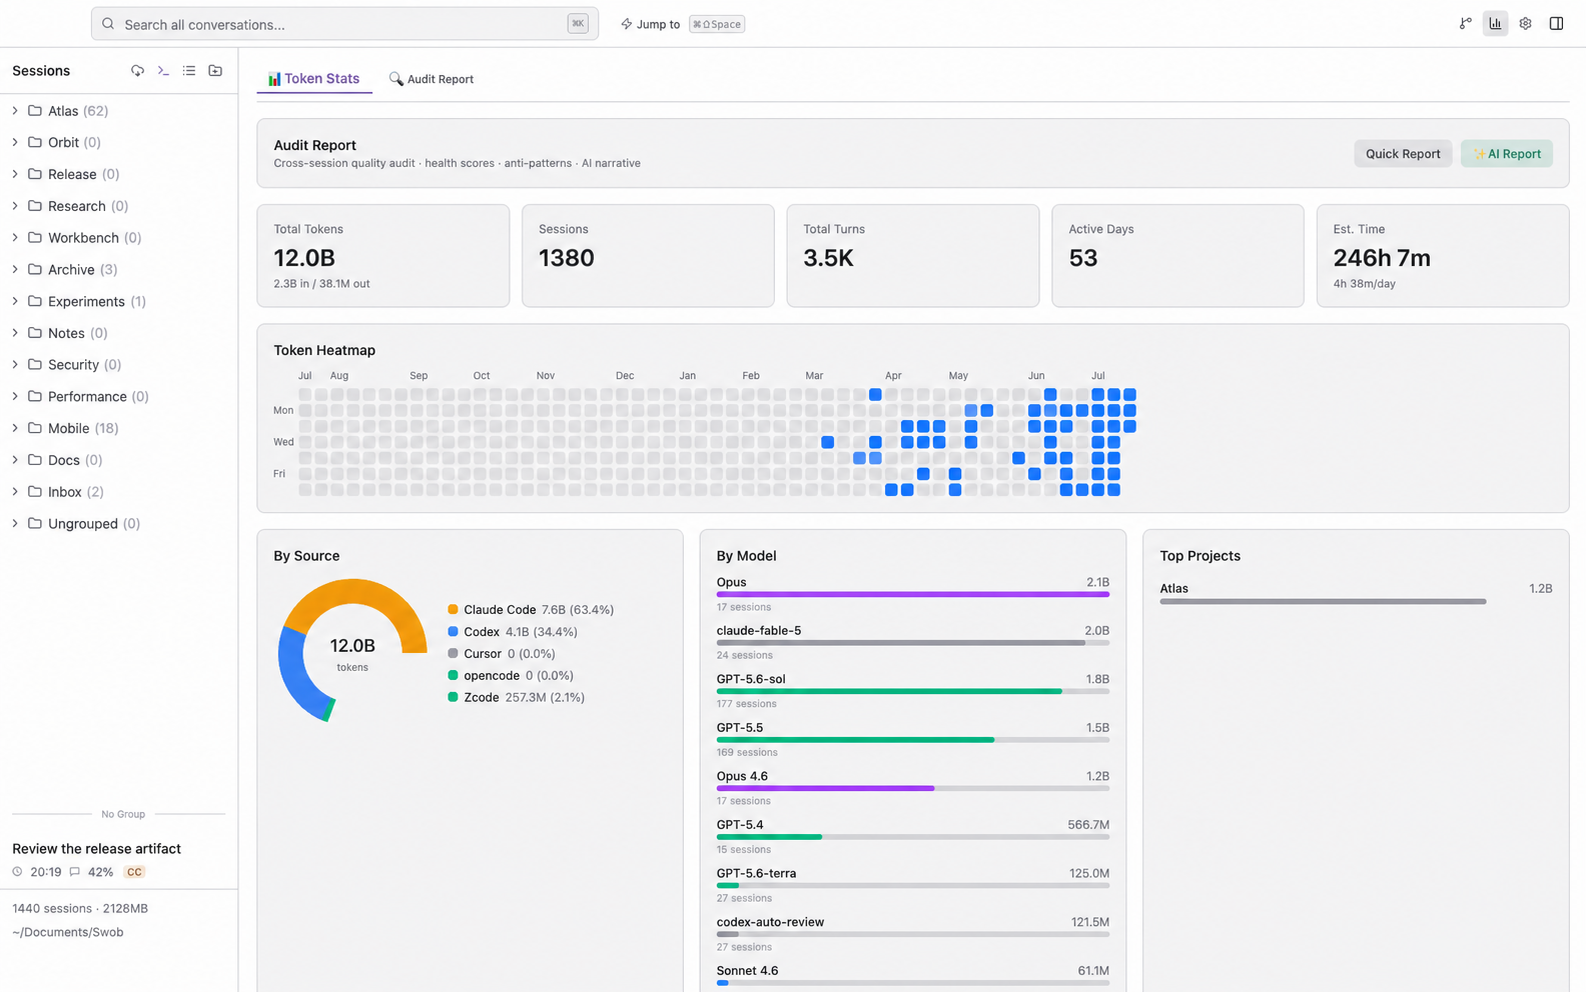The width and height of the screenshot is (1586, 992).
Task: Expand the Security folder chevron
Action: pyautogui.click(x=15, y=365)
